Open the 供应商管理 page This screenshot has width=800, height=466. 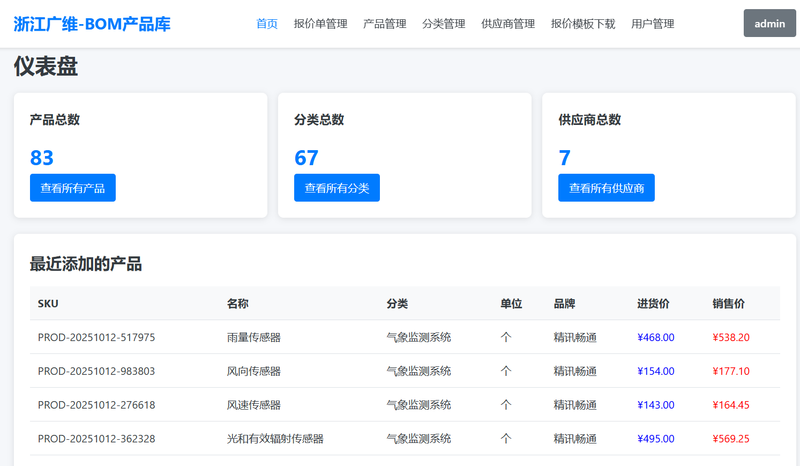(508, 24)
